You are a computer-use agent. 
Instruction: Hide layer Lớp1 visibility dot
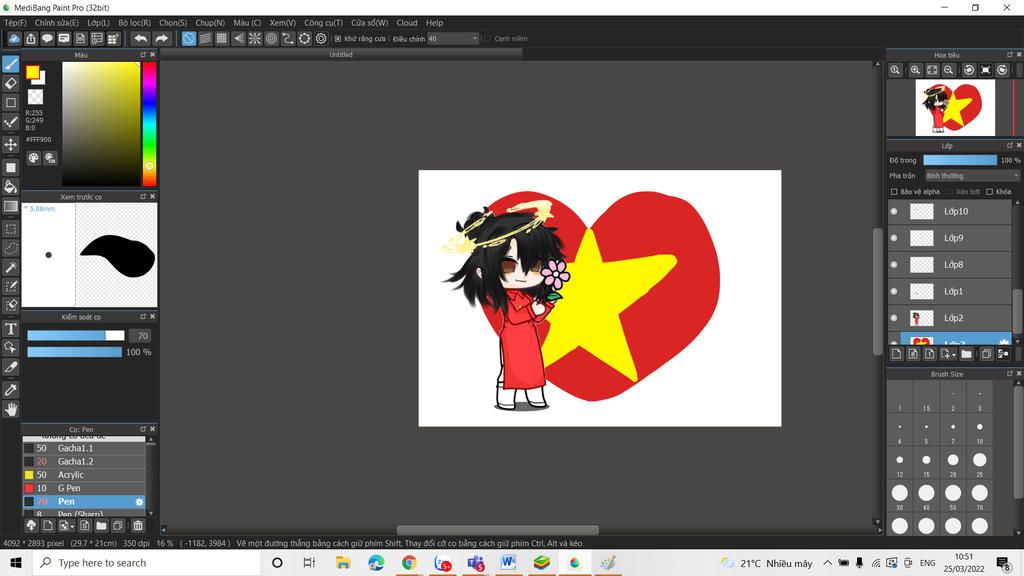(894, 291)
